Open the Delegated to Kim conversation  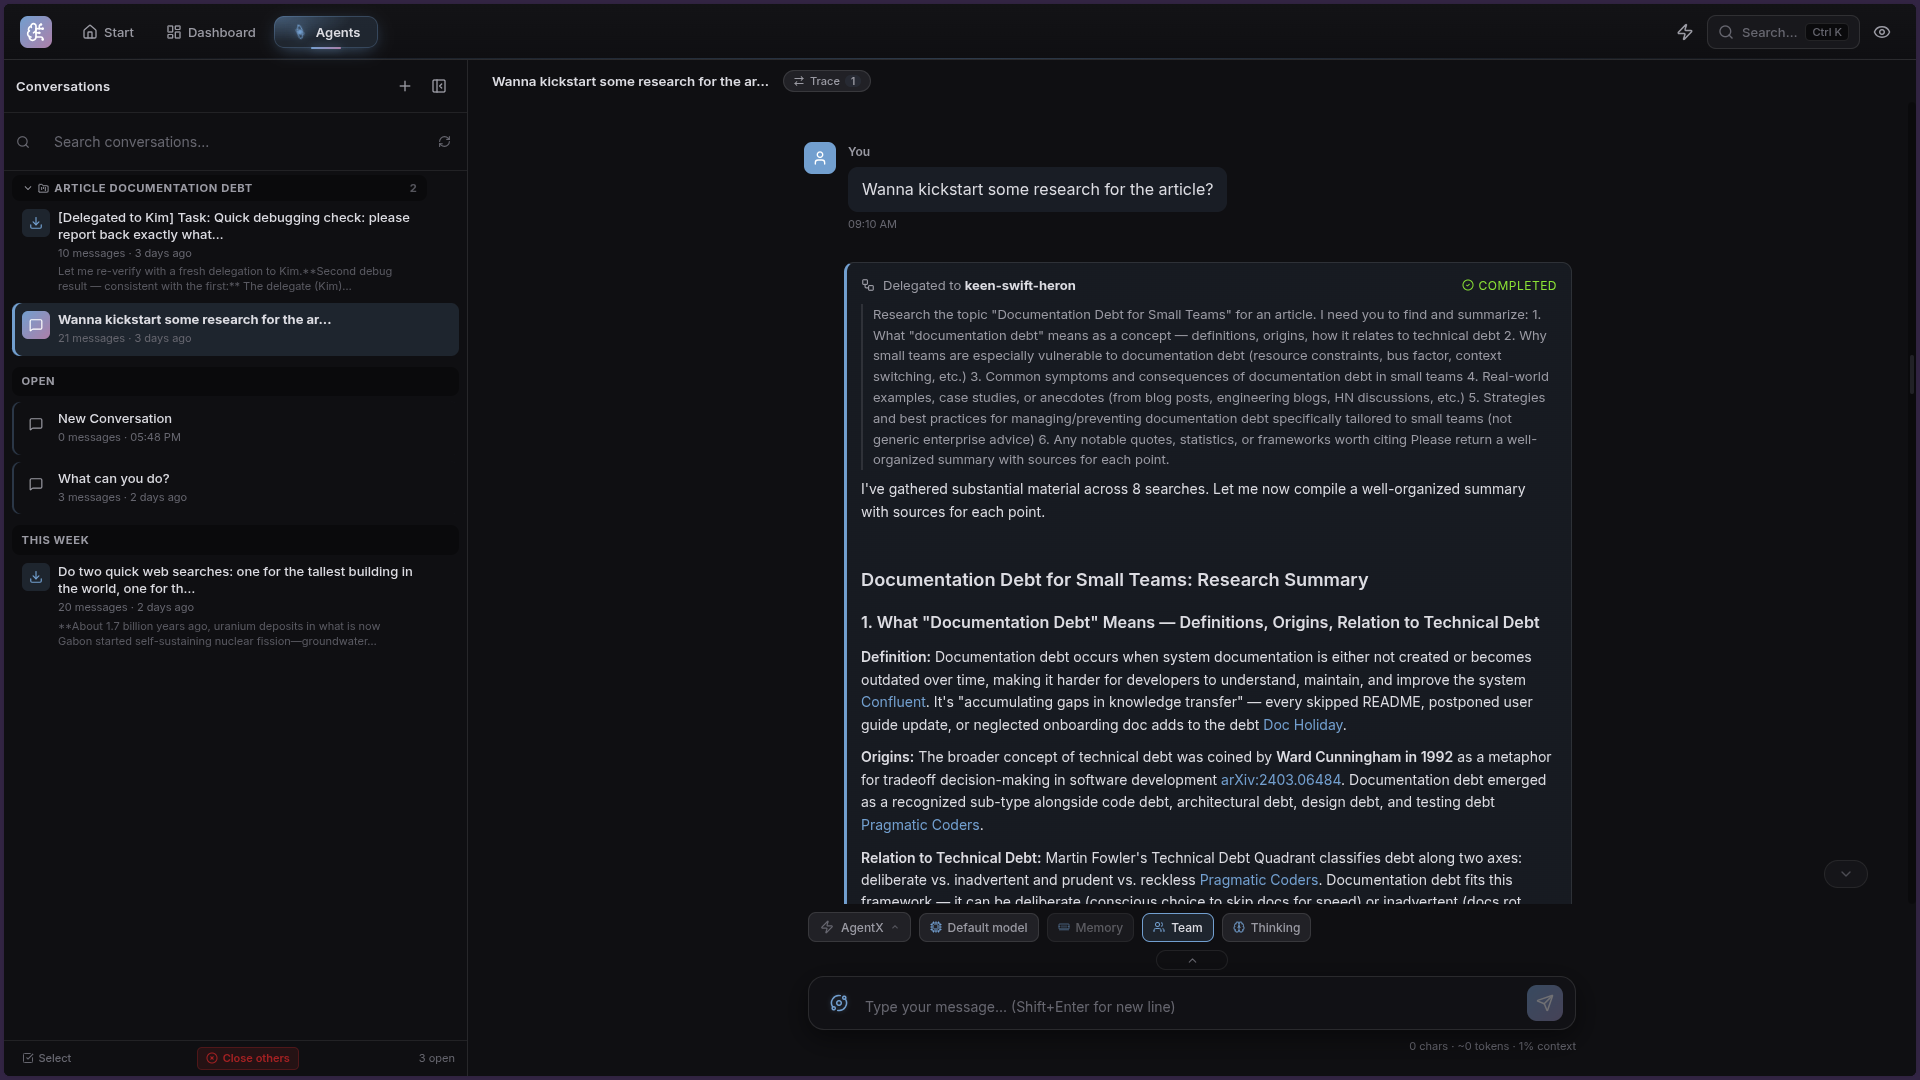click(x=235, y=251)
